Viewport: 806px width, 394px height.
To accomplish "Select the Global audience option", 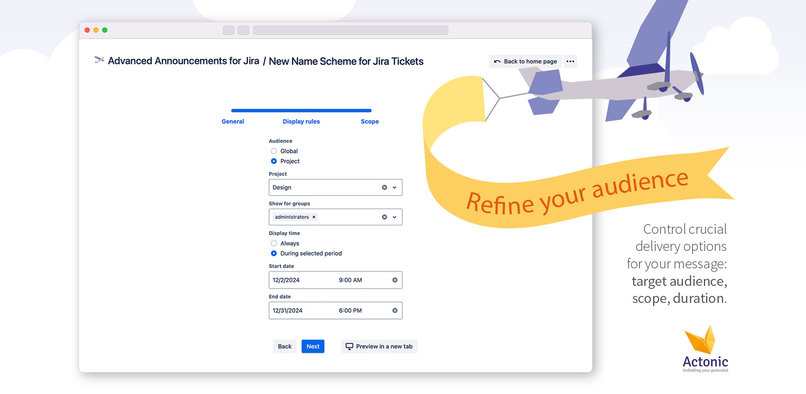I will (x=273, y=151).
